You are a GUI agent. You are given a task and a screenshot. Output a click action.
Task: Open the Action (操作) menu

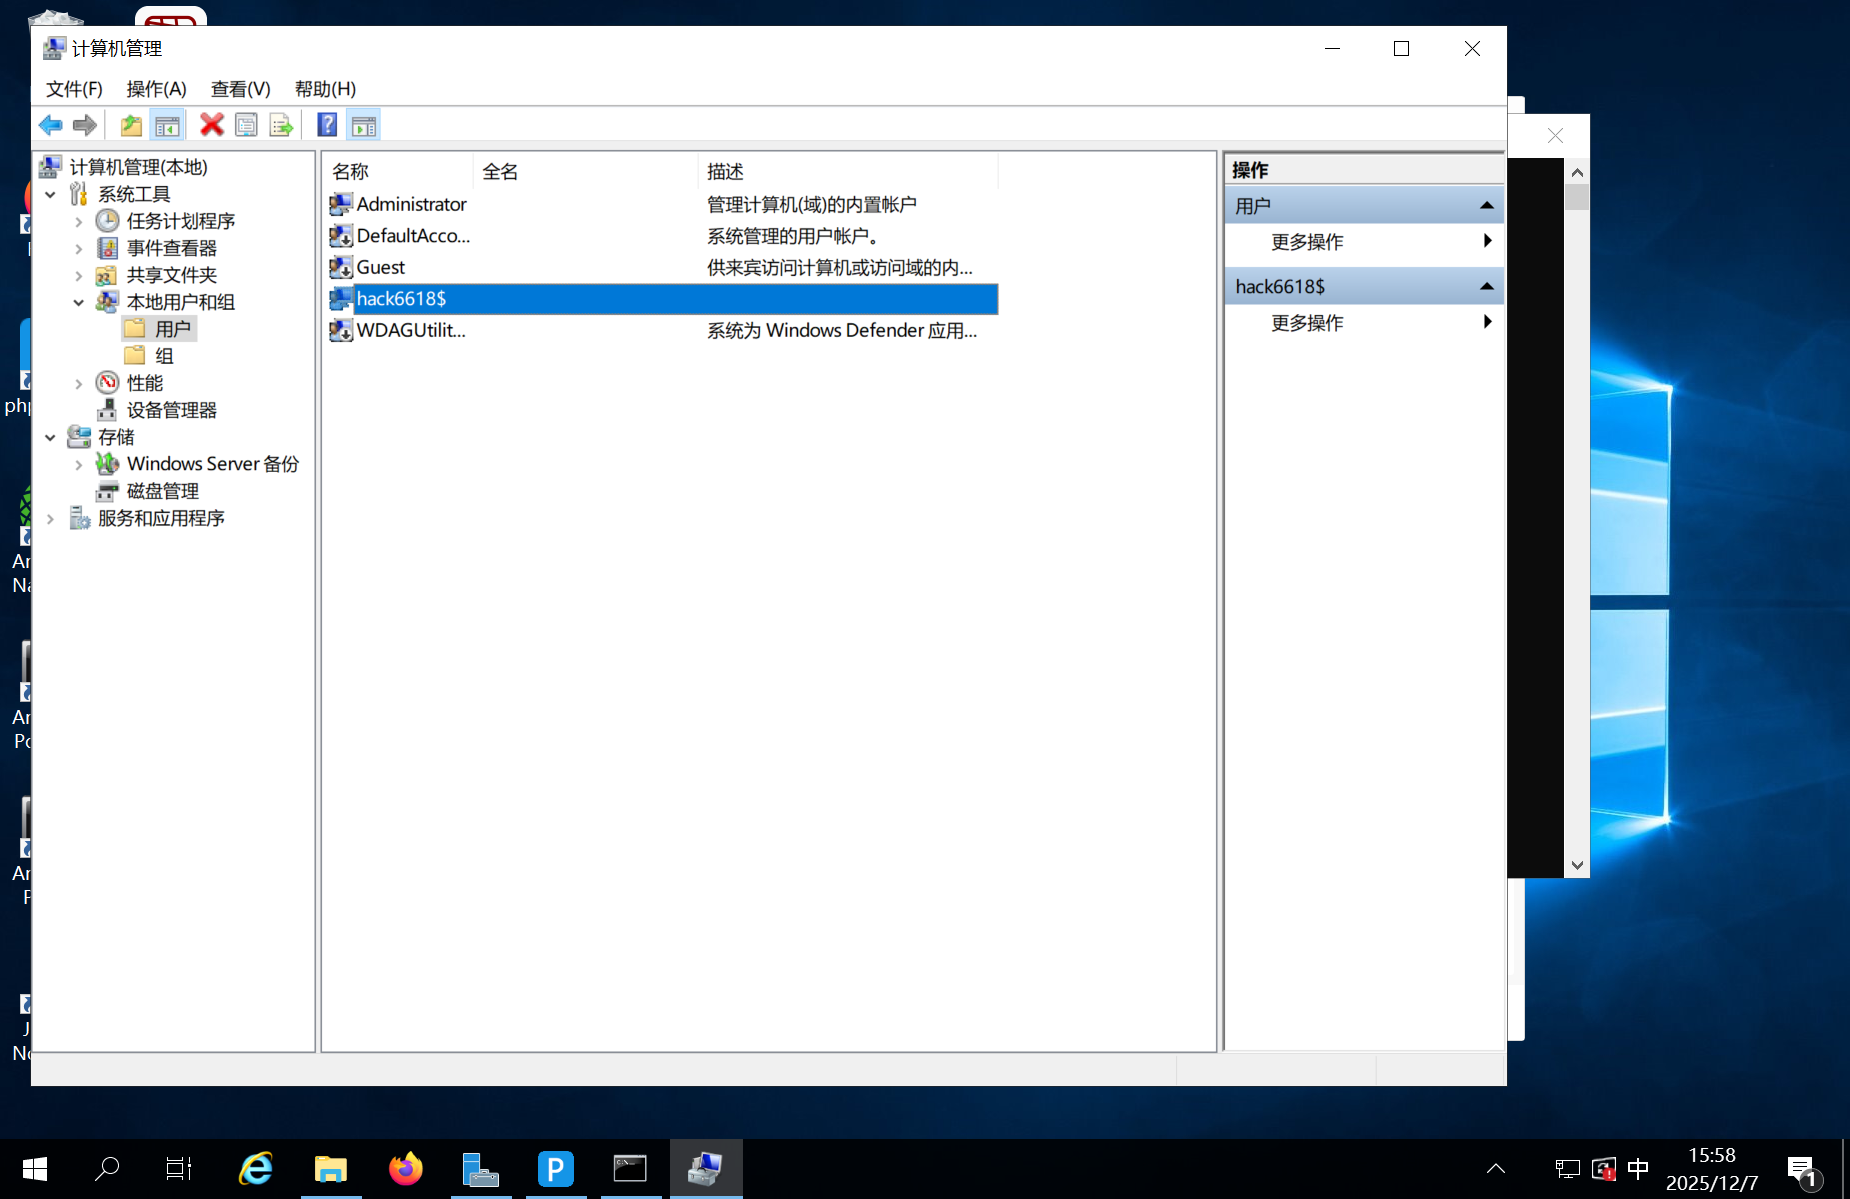click(156, 89)
